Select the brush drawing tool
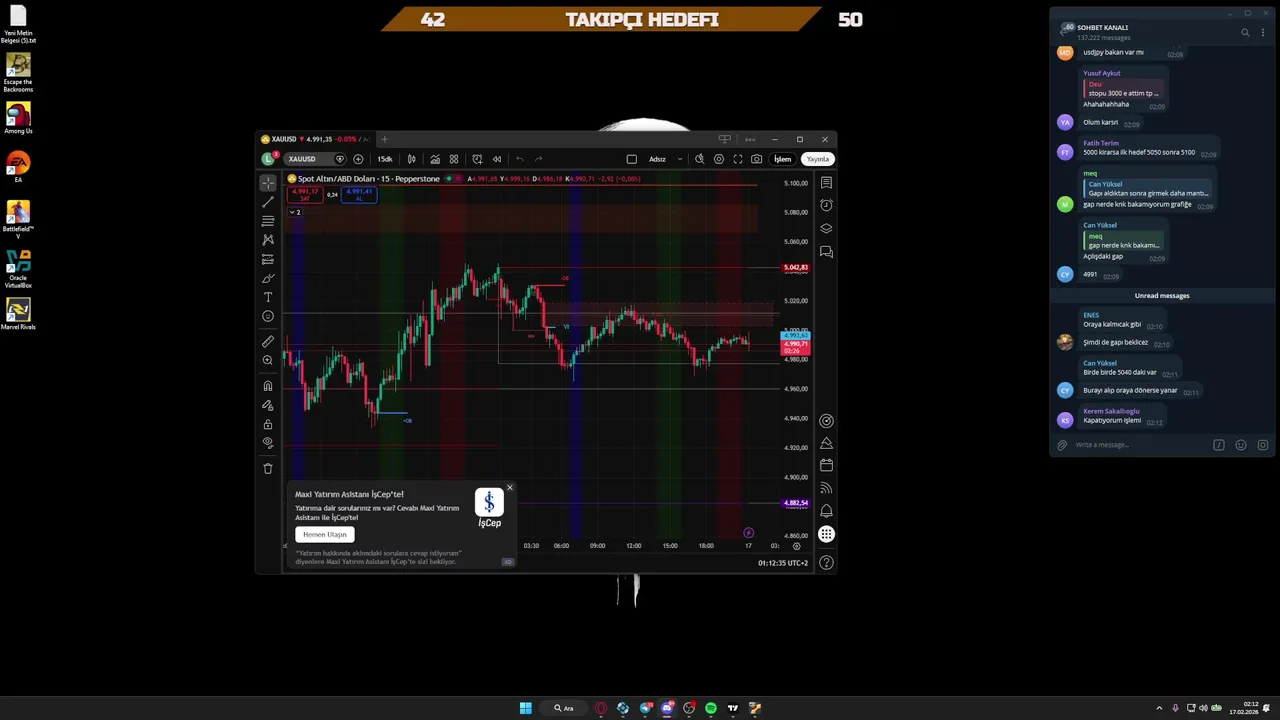The height and width of the screenshot is (720, 1280). (x=268, y=278)
